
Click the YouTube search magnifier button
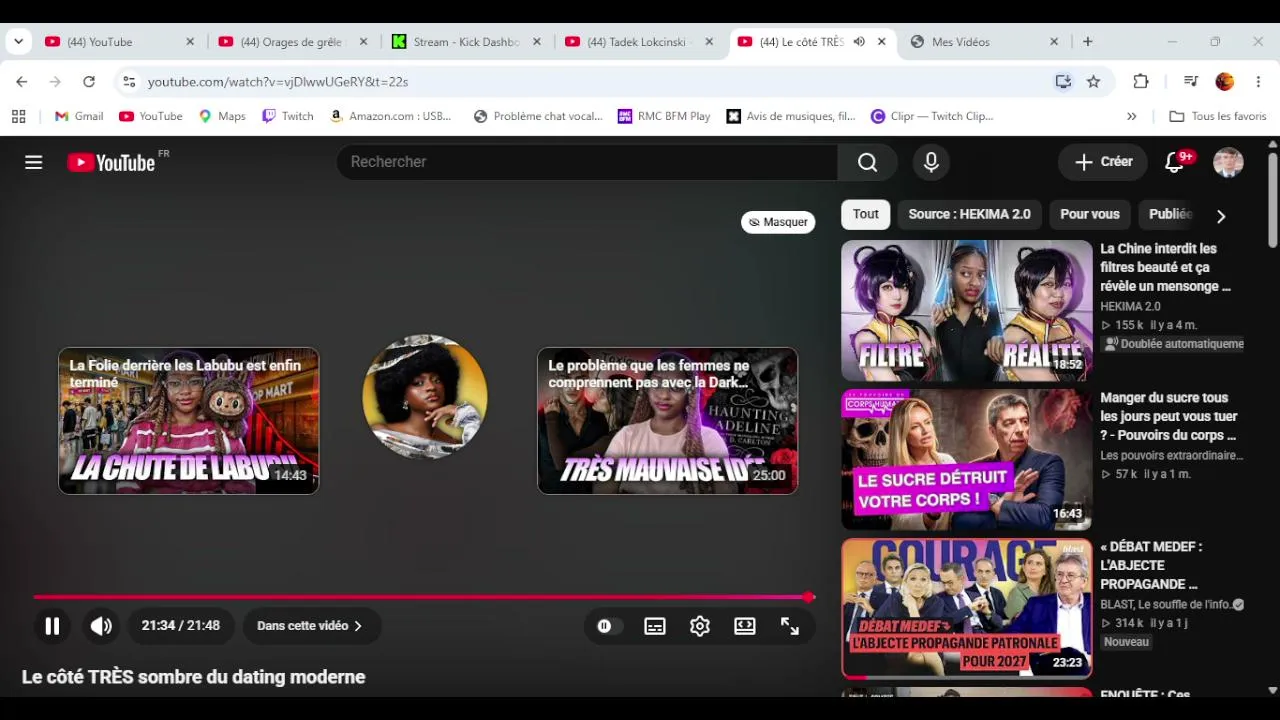(867, 162)
